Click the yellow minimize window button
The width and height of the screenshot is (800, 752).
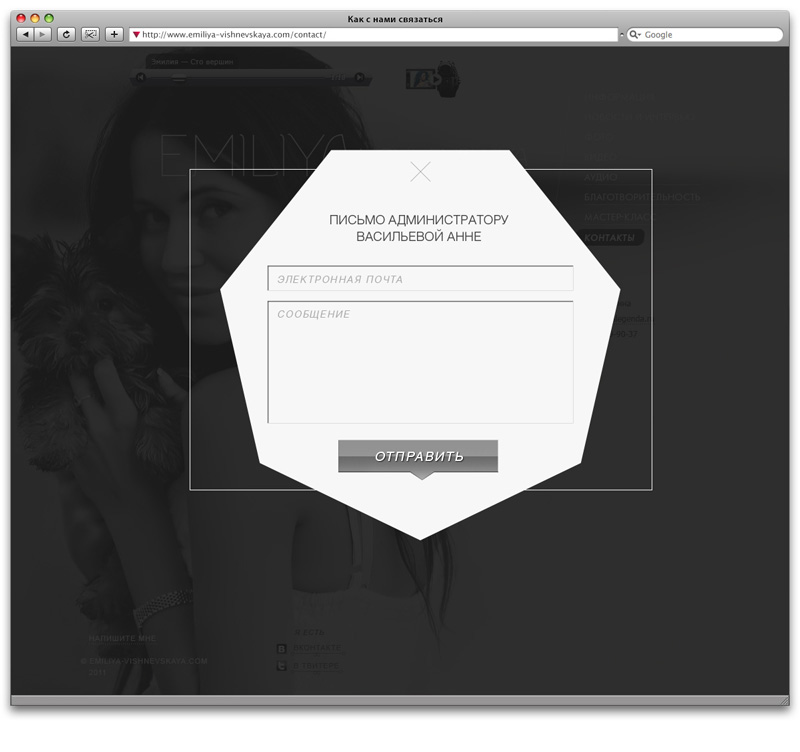pos(35,18)
